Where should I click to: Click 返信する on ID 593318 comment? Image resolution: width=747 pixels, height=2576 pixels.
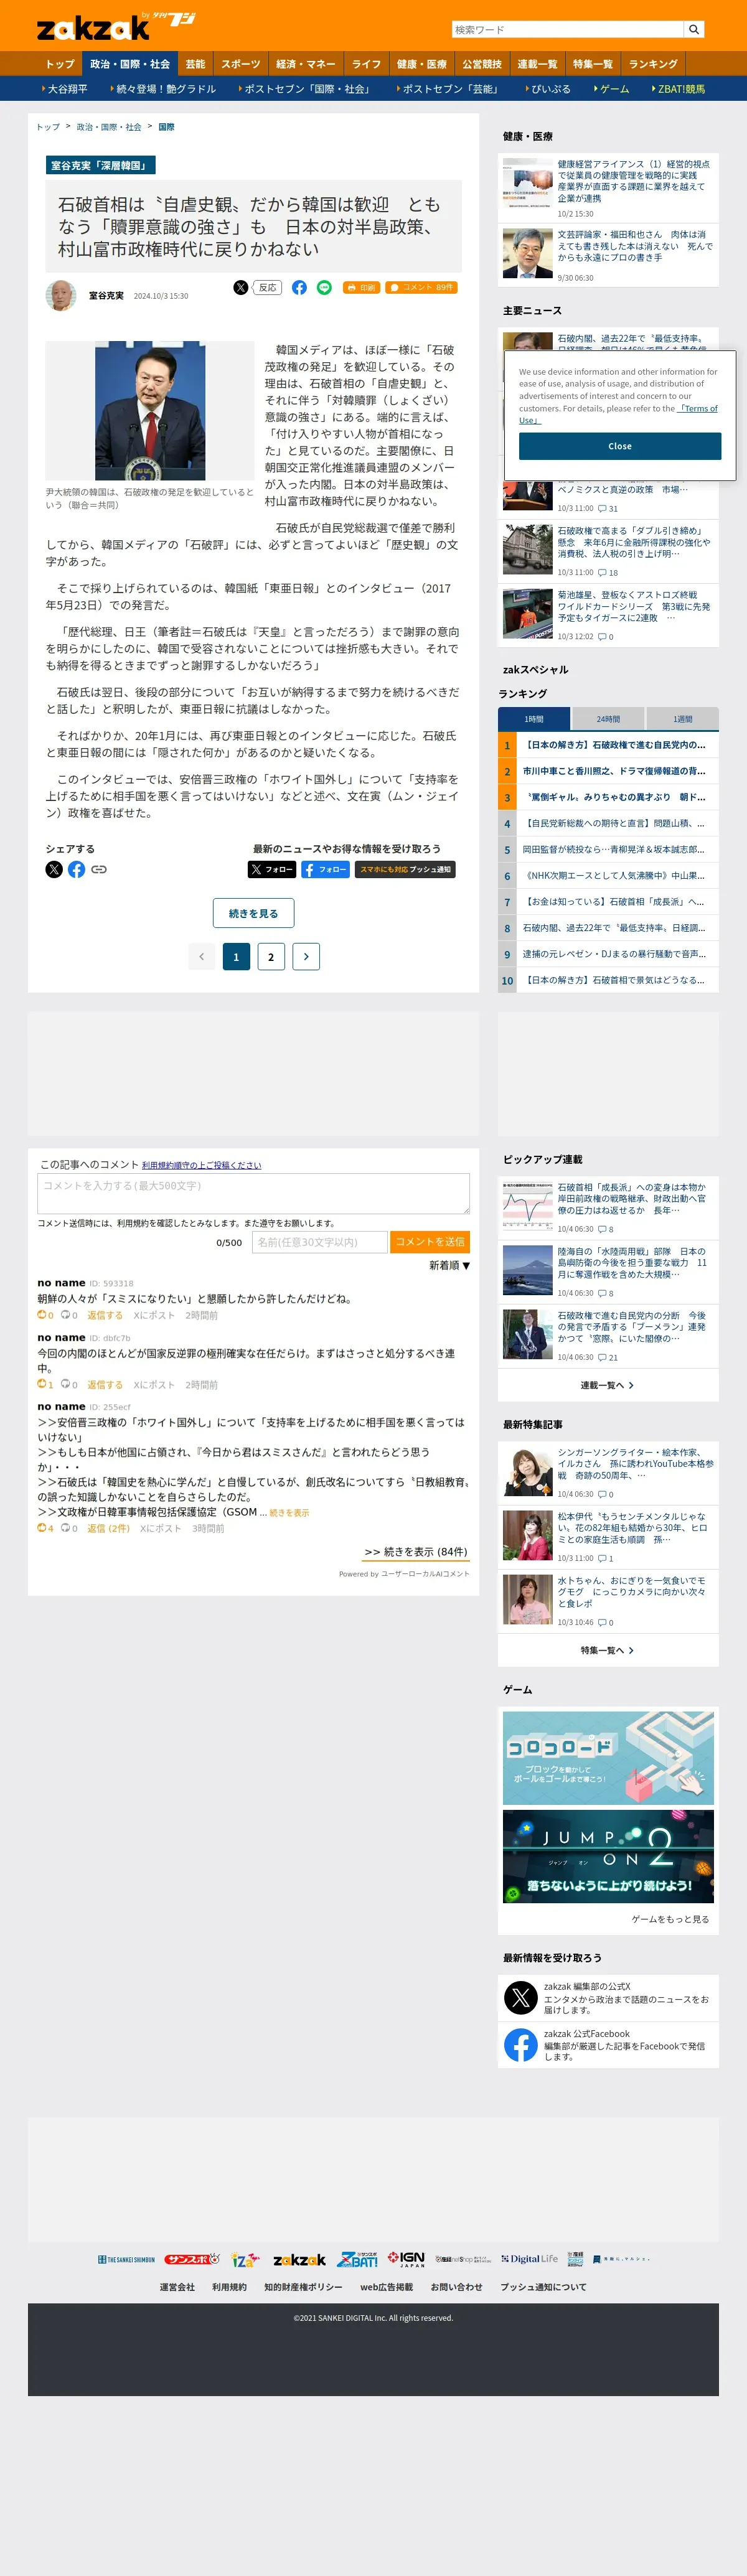[x=105, y=1315]
